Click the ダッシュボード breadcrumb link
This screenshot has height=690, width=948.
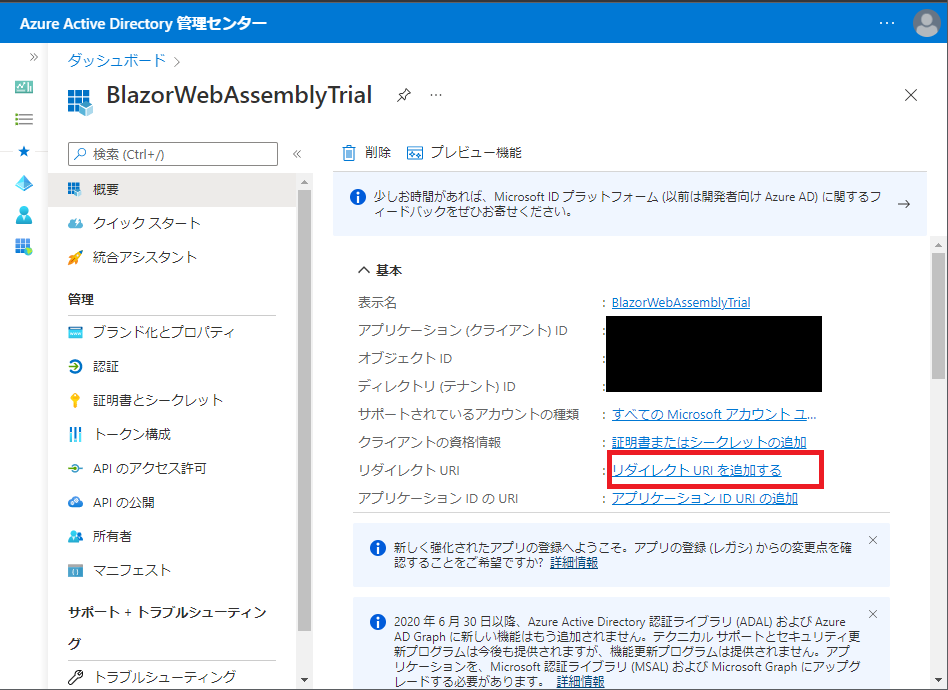[x=117, y=60]
